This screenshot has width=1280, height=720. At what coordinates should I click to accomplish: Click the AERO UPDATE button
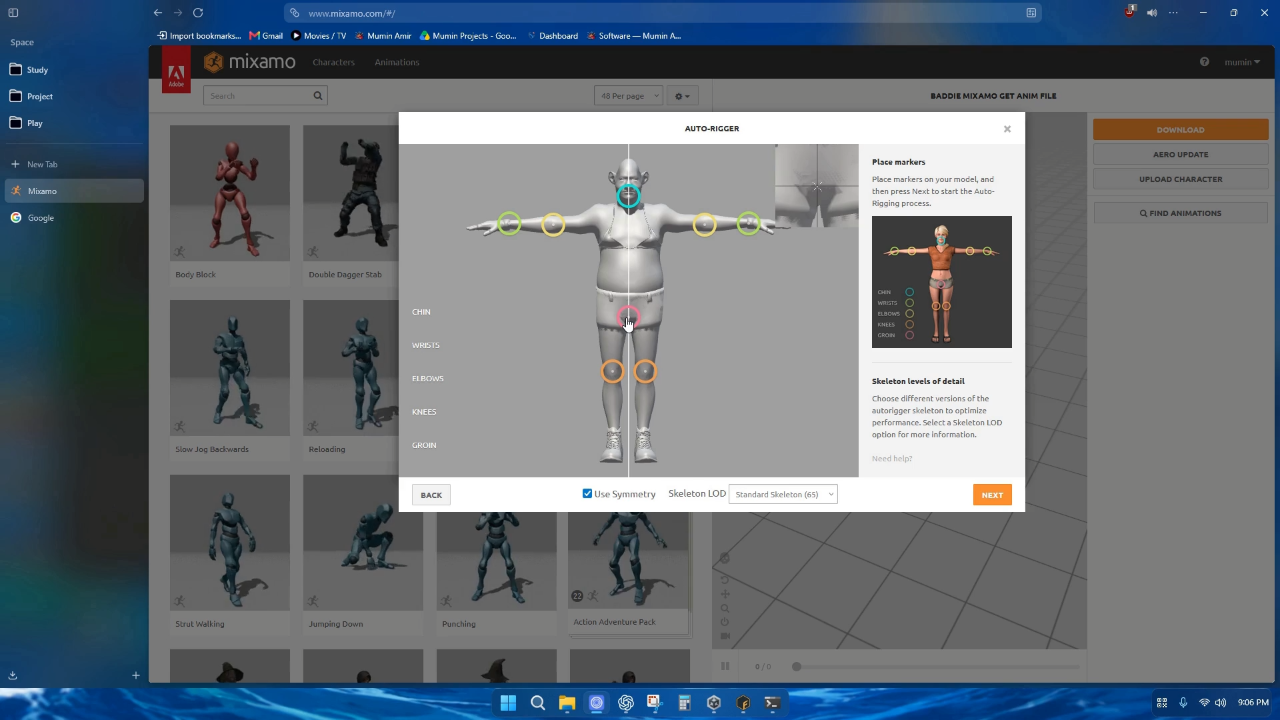pyautogui.click(x=1180, y=154)
